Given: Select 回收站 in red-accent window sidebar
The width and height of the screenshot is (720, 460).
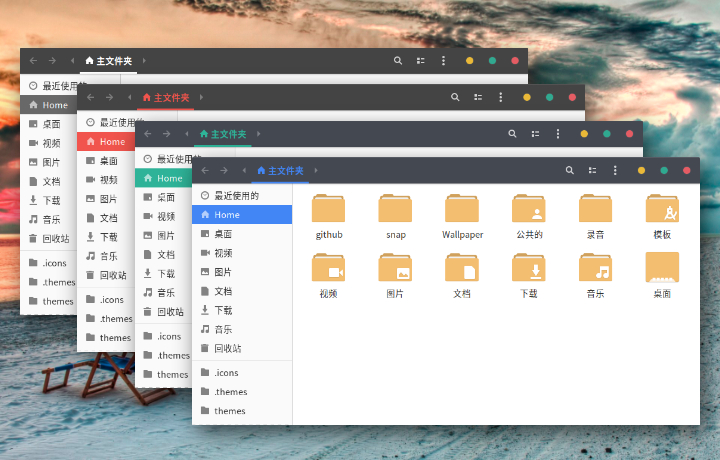Looking at the screenshot, I should [106, 275].
